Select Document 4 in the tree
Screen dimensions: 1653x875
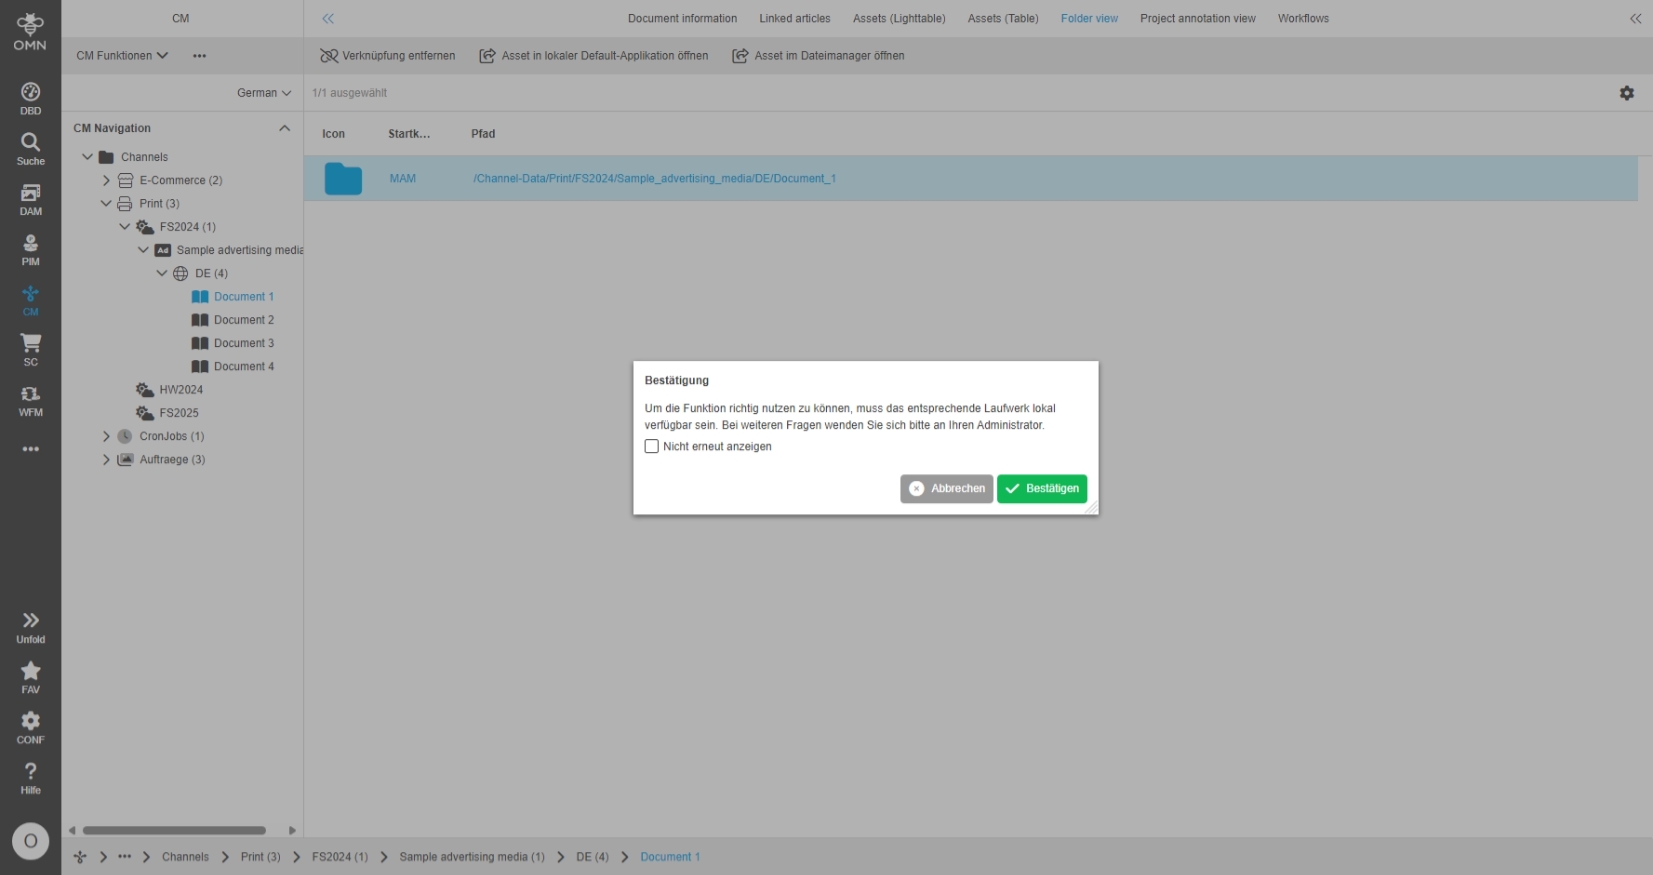coord(243,367)
